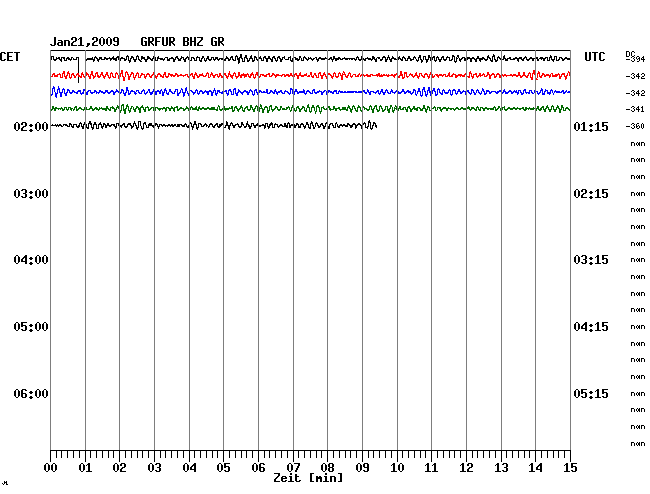This screenshot has height=494, width=650.
Task: Click the 05:00 CET time label
Action: coord(31,327)
